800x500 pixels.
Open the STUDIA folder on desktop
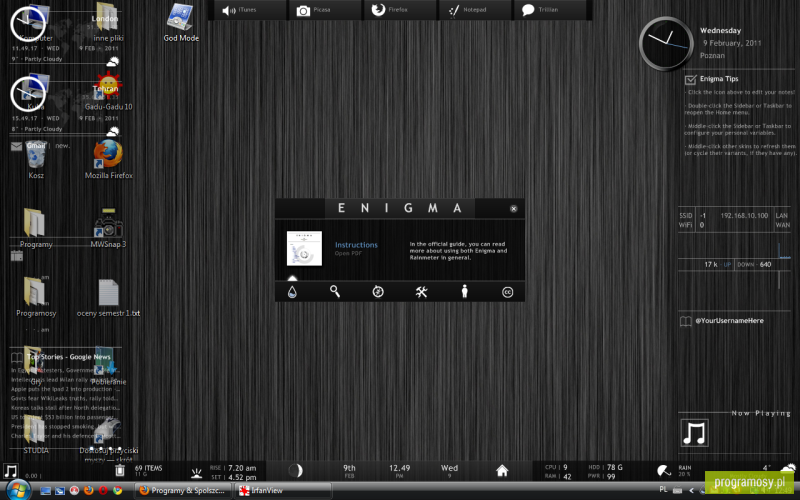coord(36,435)
